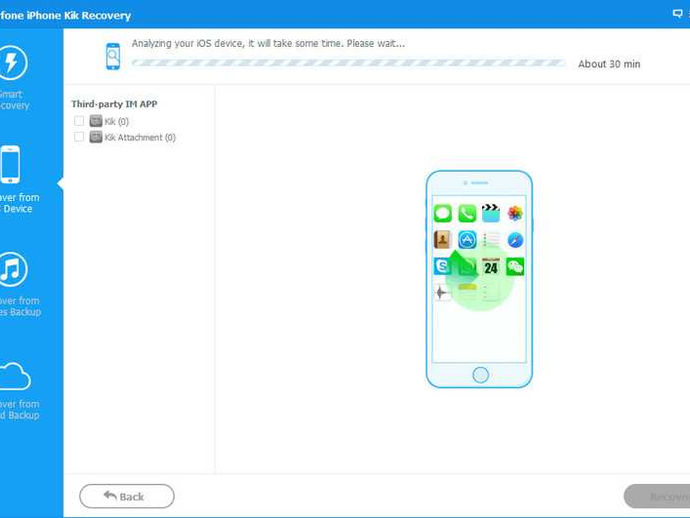Click the Messages icon on phone illustration
This screenshot has width=690, height=518.
point(442,213)
